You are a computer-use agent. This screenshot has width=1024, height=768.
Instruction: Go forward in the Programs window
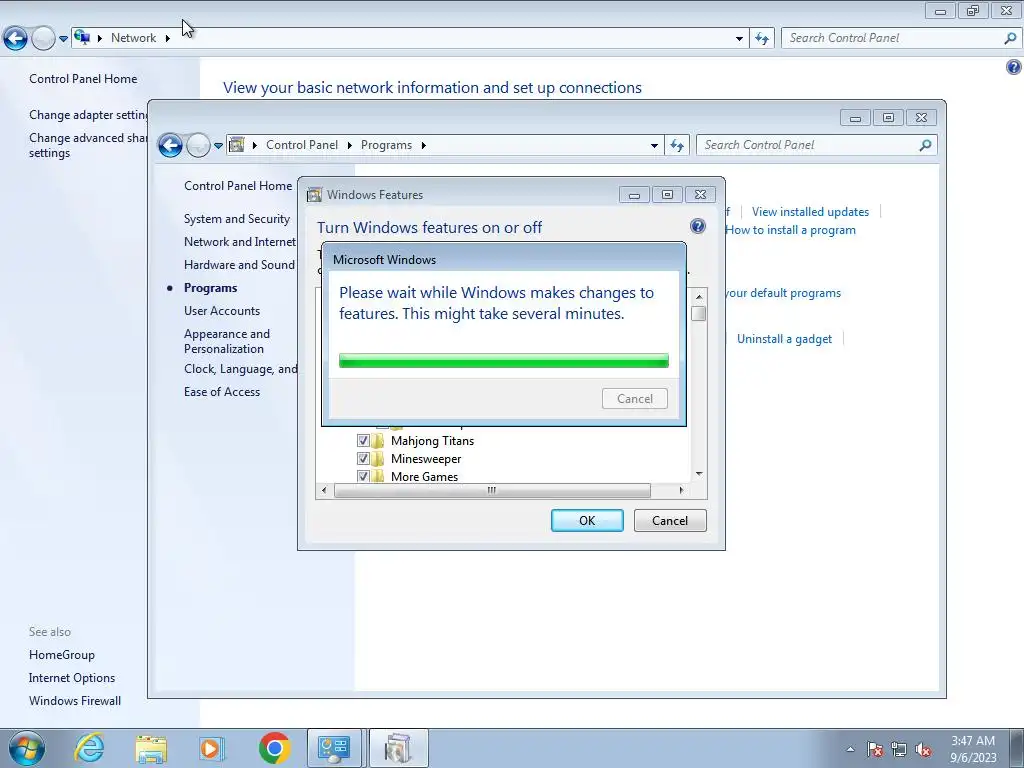[198, 145]
